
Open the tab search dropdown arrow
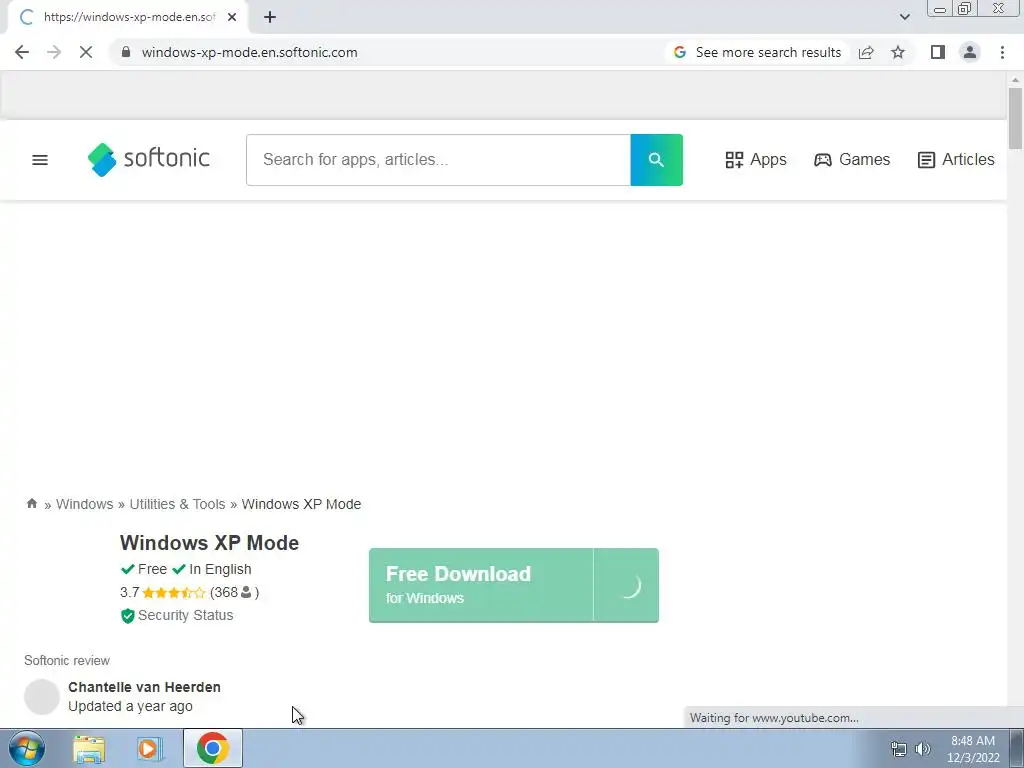tap(904, 17)
